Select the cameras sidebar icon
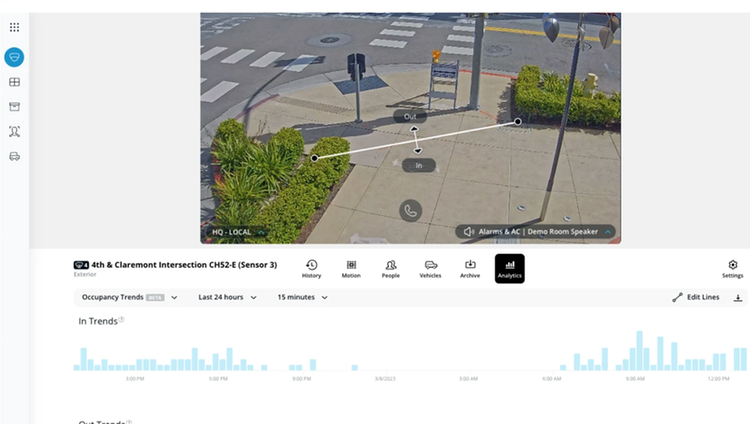Image resolution: width=750 pixels, height=424 pixels. click(14, 57)
